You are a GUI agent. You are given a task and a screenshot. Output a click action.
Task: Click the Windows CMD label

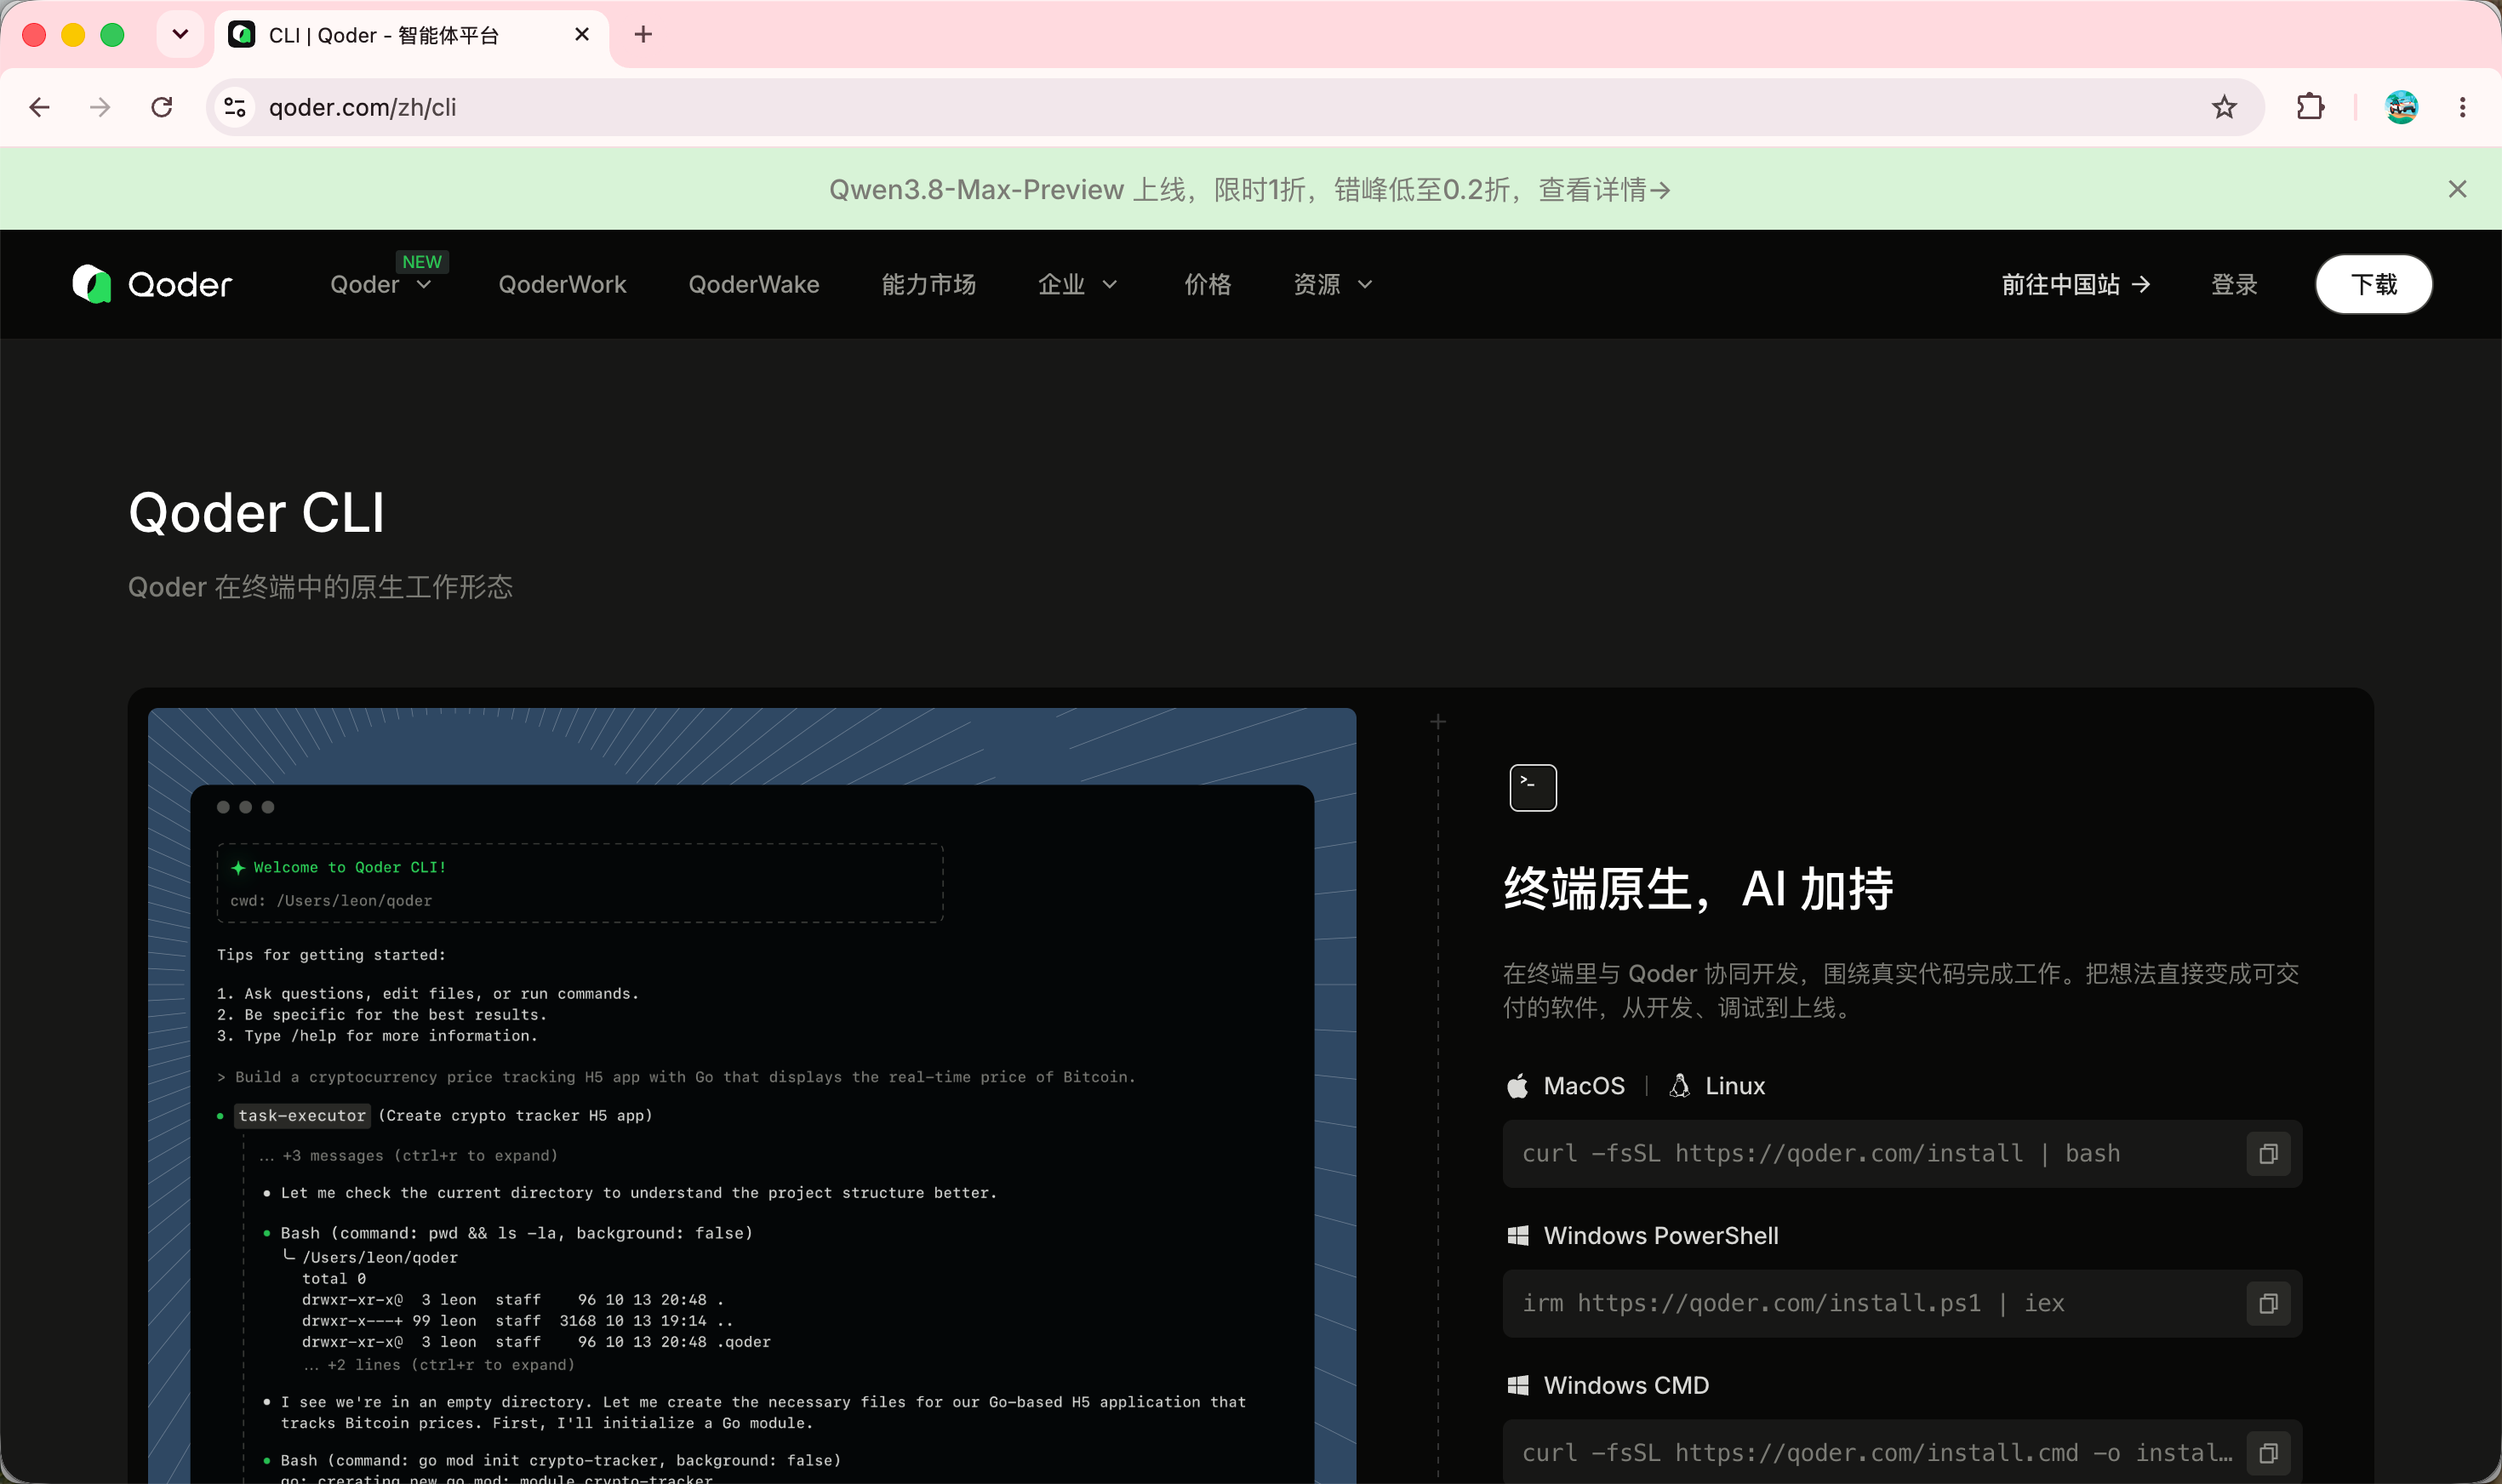click(1626, 1386)
